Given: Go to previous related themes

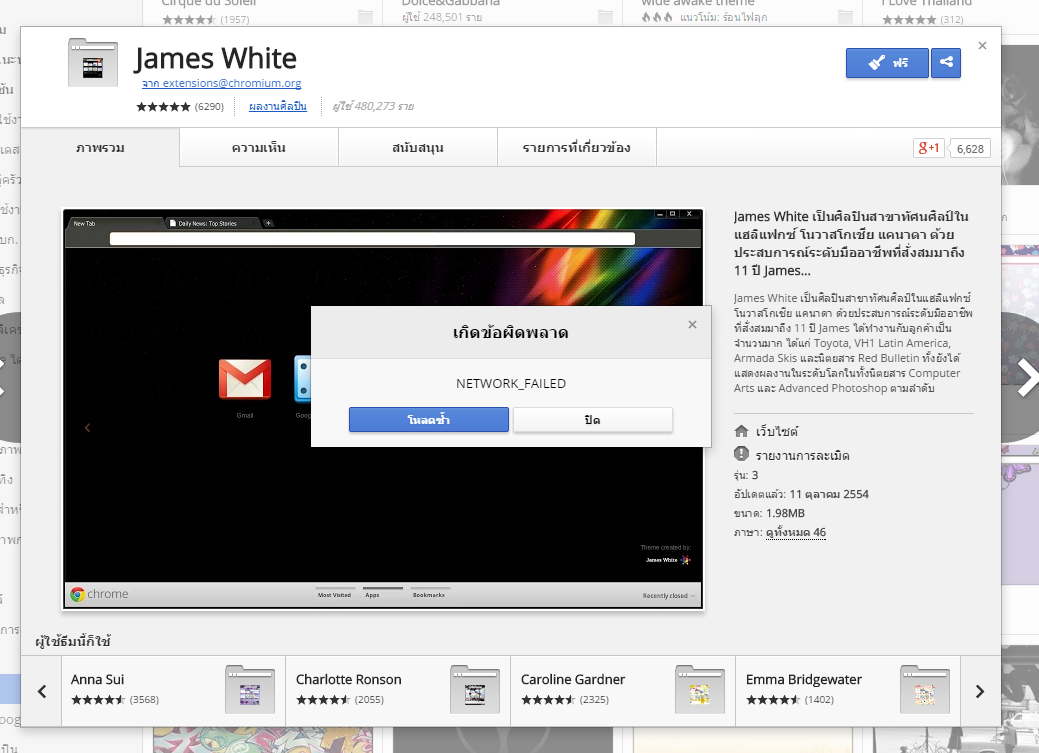Looking at the screenshot, I should point(42,691).
